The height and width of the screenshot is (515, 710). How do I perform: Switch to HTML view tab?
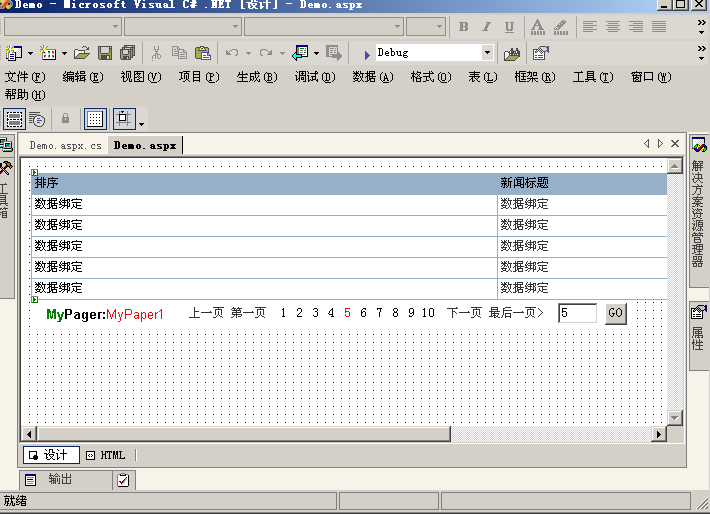[x=106, y=455]
